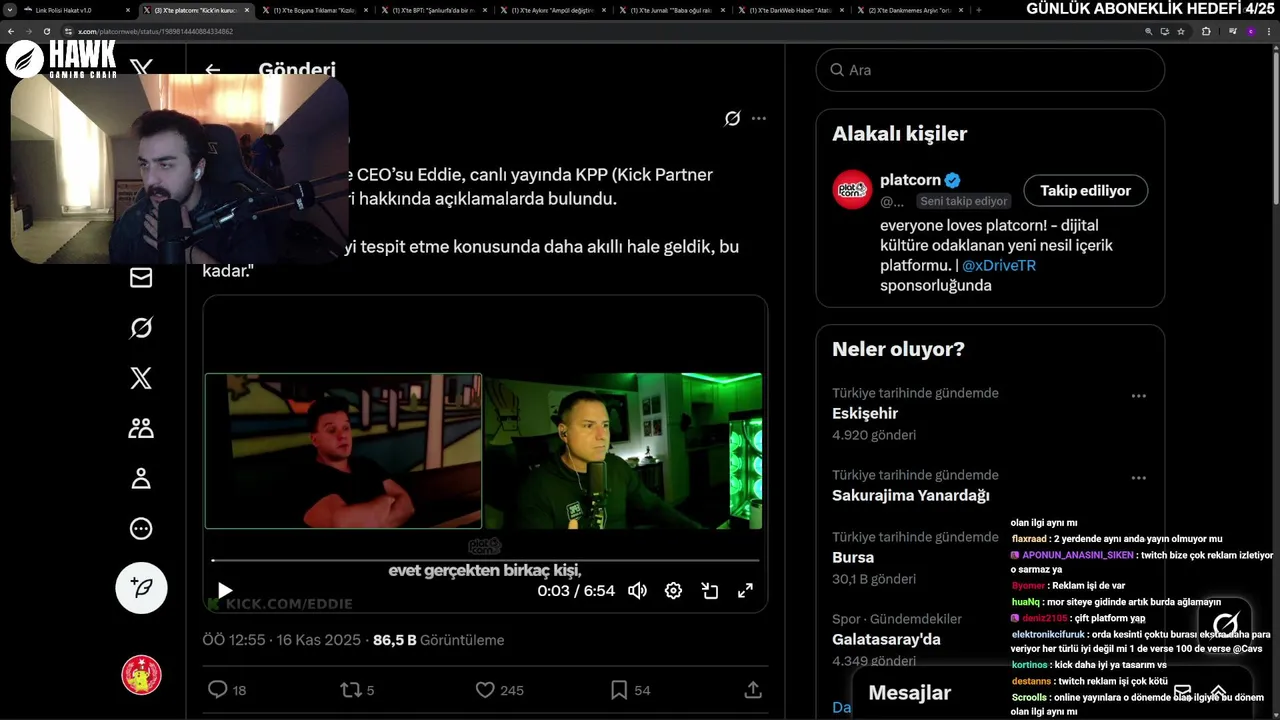Screen dimensions: 1280x720
Task: Seek on the video progress bar
Action: [x=485, y=560]
